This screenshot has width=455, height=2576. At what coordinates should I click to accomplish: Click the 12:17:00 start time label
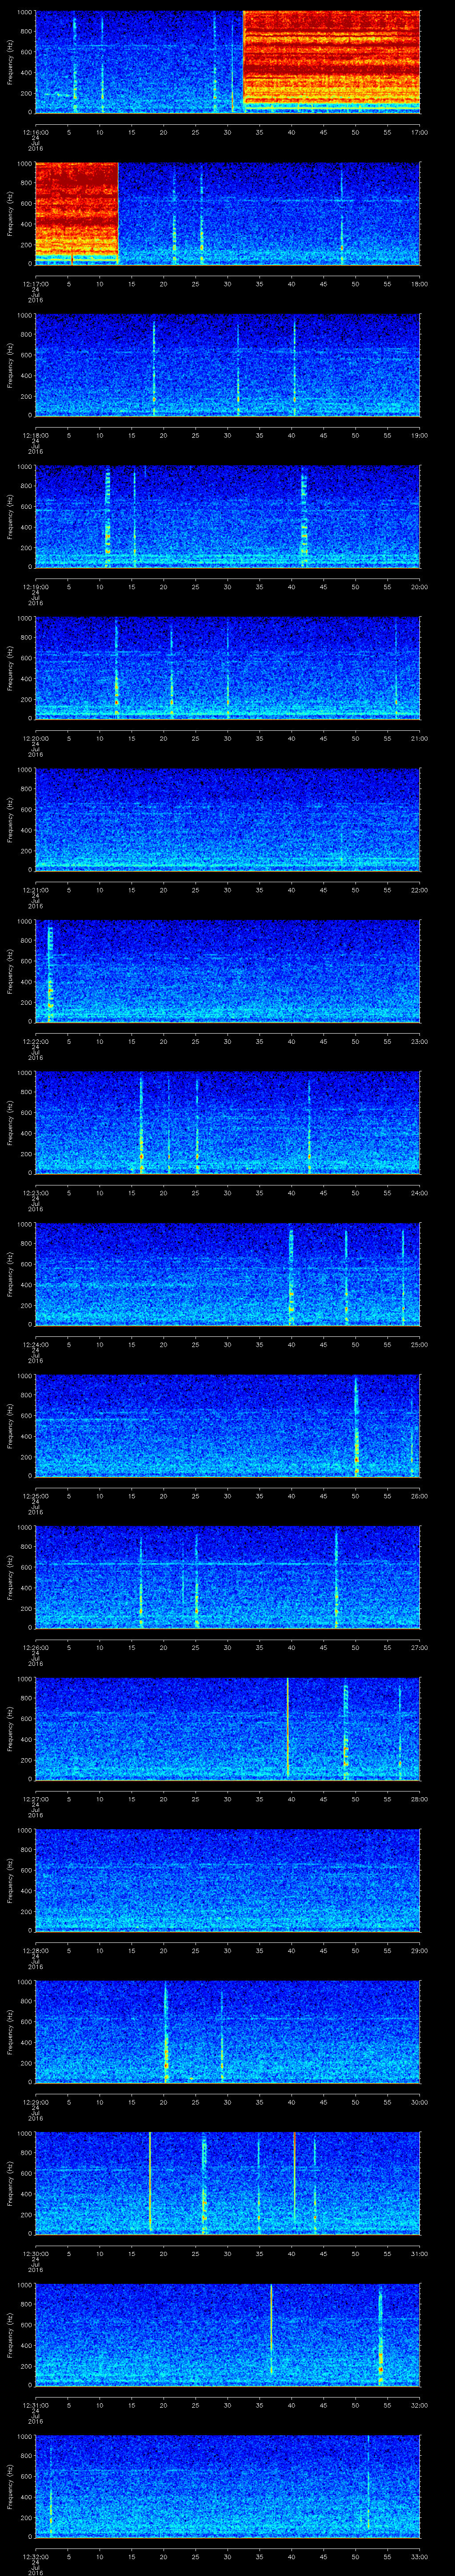pyautogui.click(x=35, y=284)
